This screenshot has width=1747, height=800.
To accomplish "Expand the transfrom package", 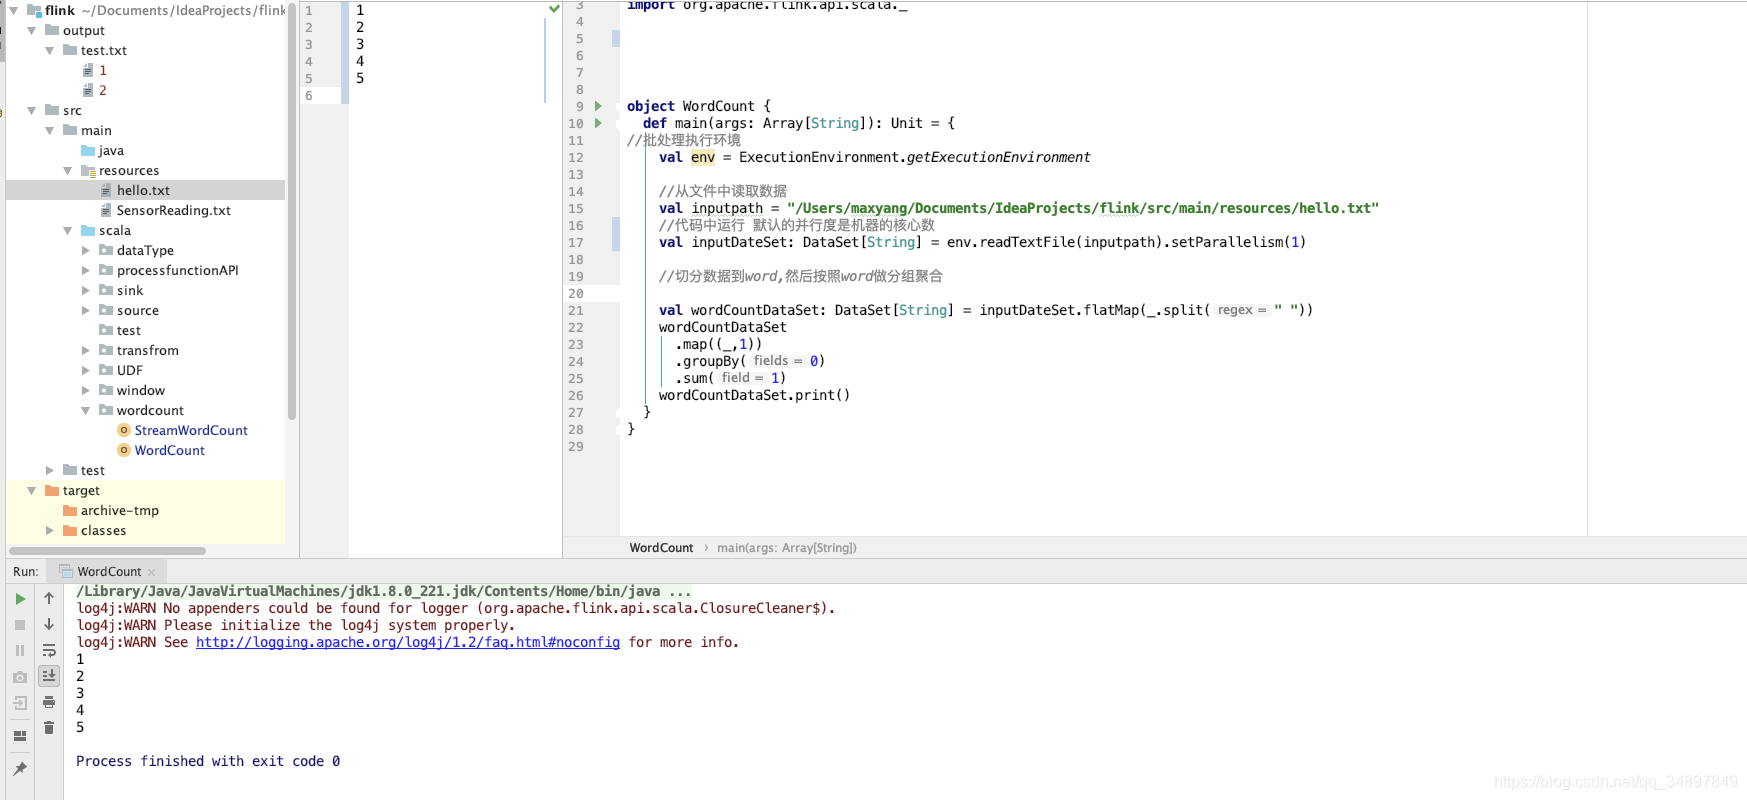I will tap(86, 350).
